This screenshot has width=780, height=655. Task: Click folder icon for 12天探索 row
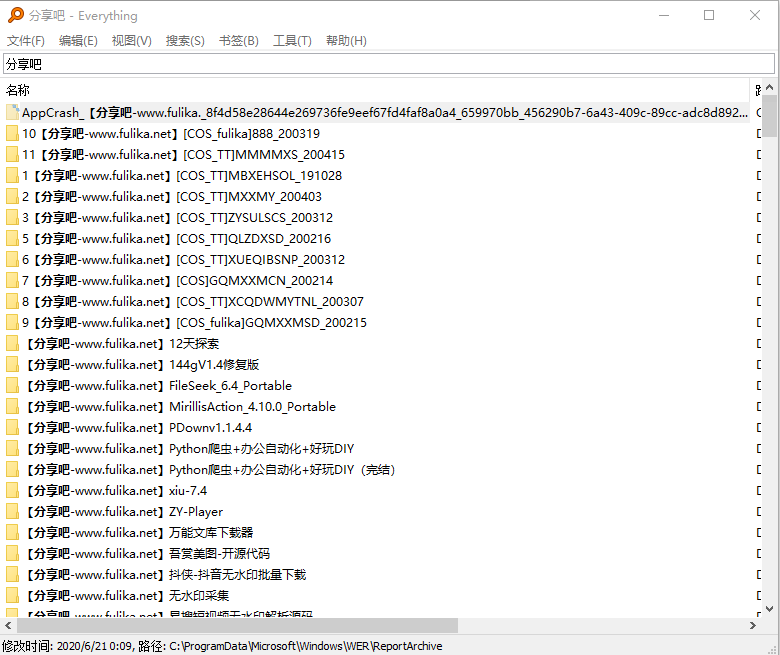12,344
